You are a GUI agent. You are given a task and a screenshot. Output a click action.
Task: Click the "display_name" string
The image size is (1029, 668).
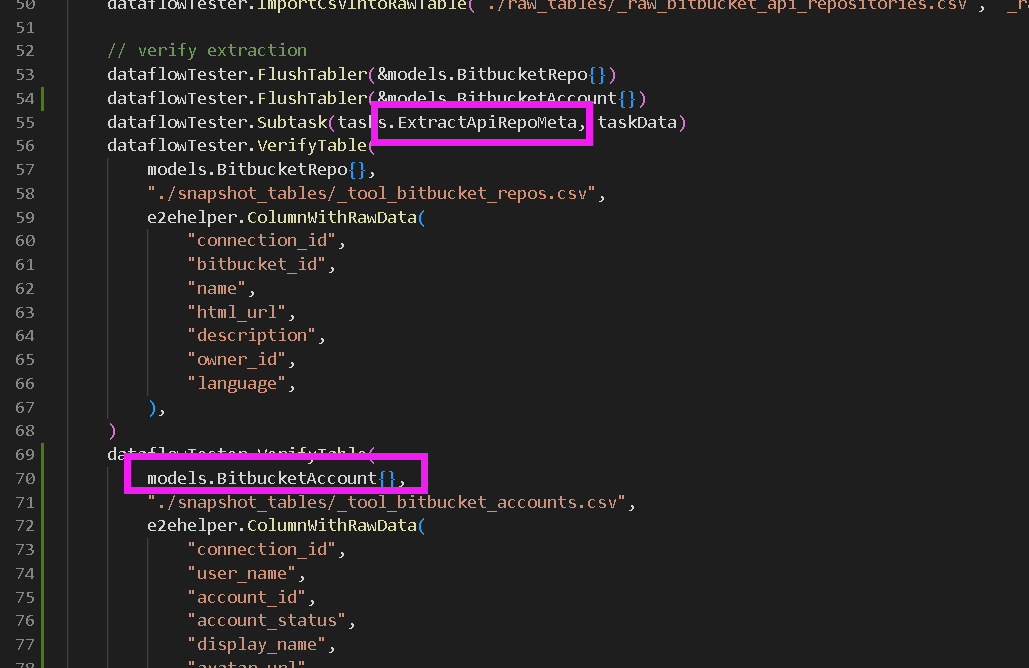pos(257,645)
